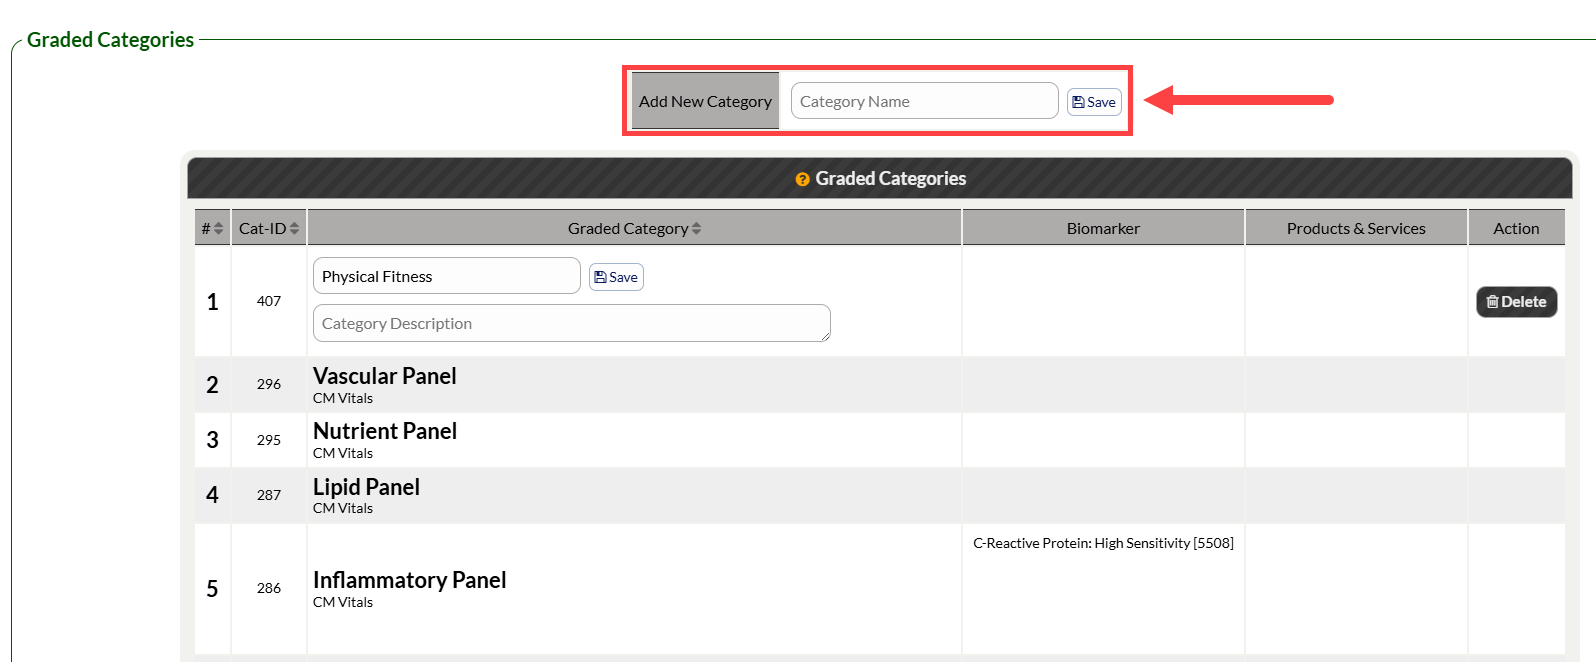Viewport: 1596px width, 662px height.
Task: Click CM Vitals under Lipid Panel
Action: point(343,508)
